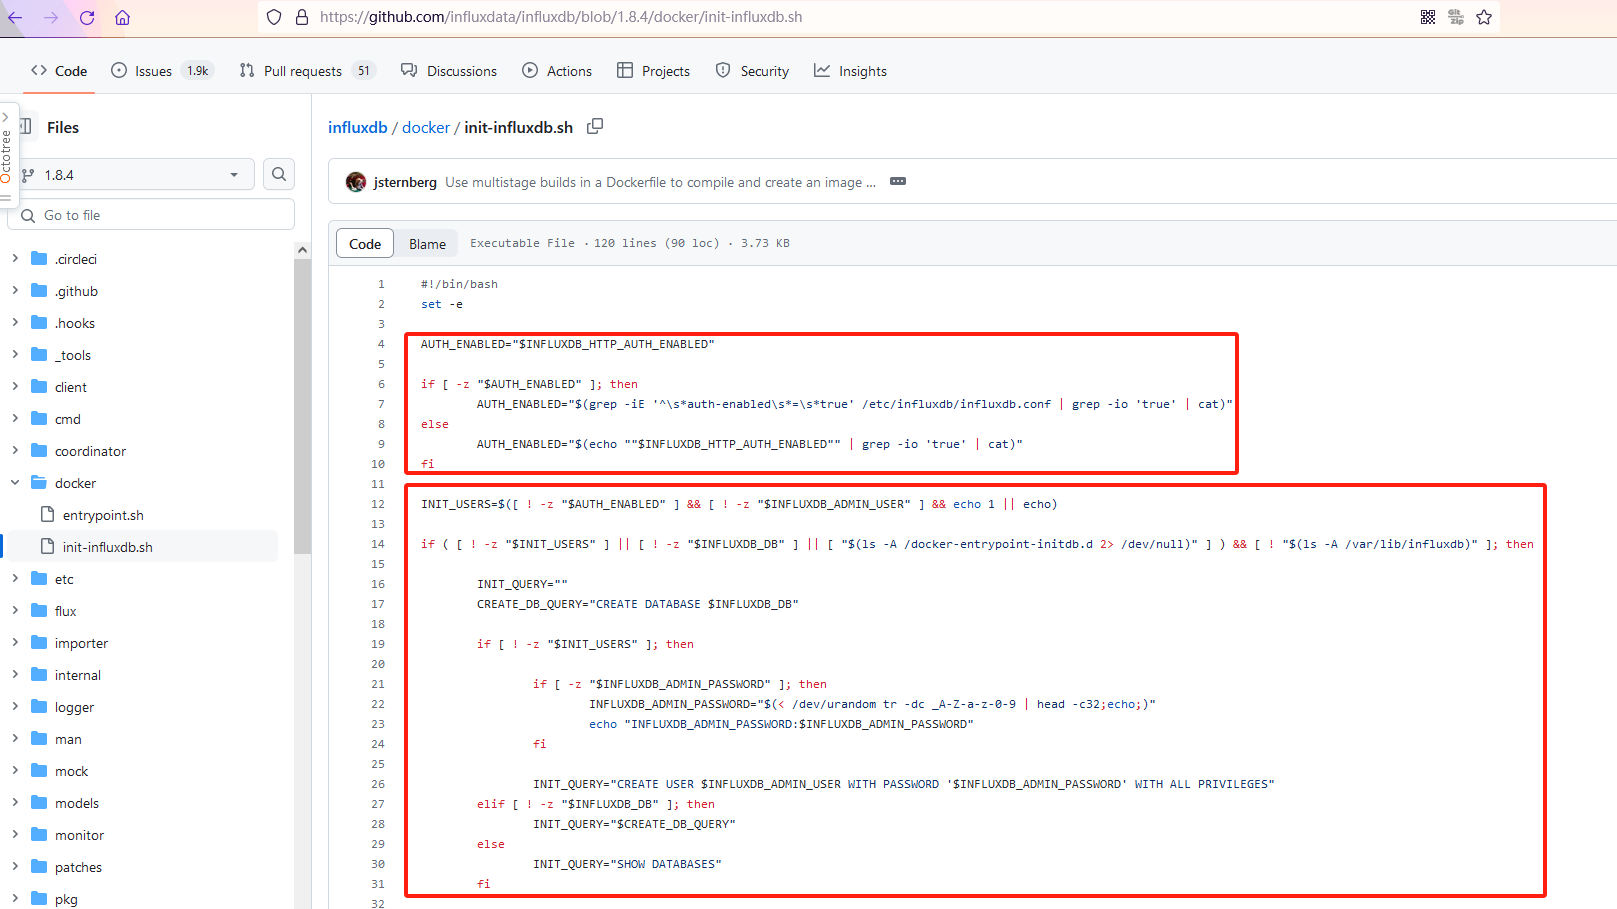
Task: Open the QR code icon in address bar
Action: click(x=1428, y=17)
